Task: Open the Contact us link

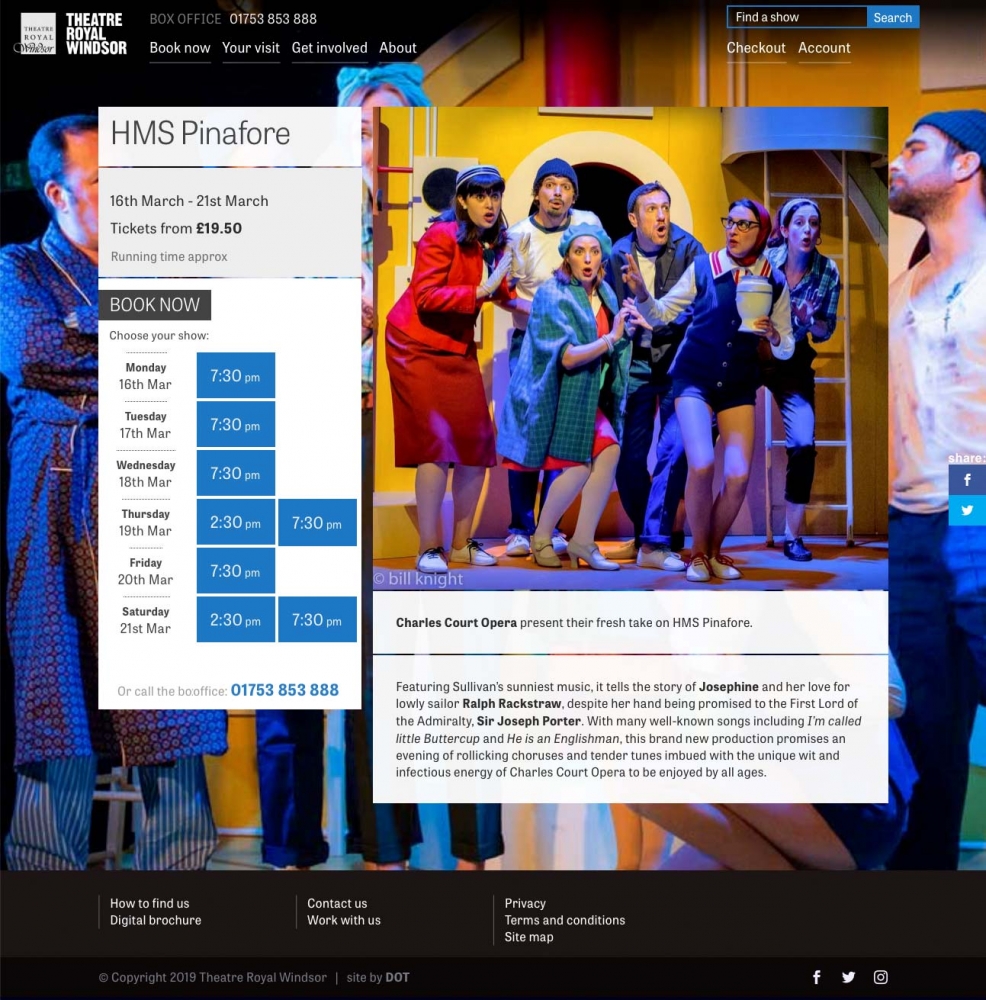Action: point(337,903)
